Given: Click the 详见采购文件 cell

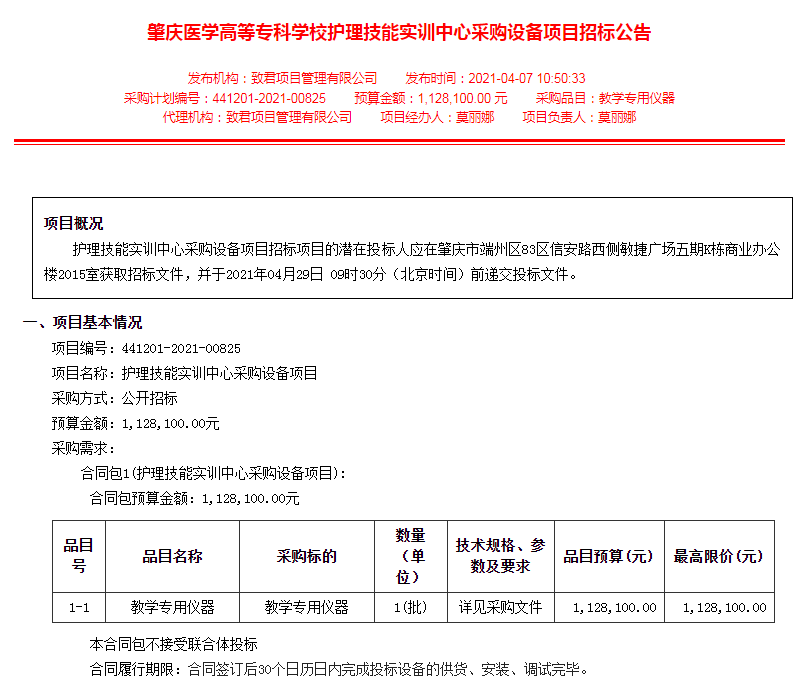Looking at the screenshot, I should click(501, 607).
